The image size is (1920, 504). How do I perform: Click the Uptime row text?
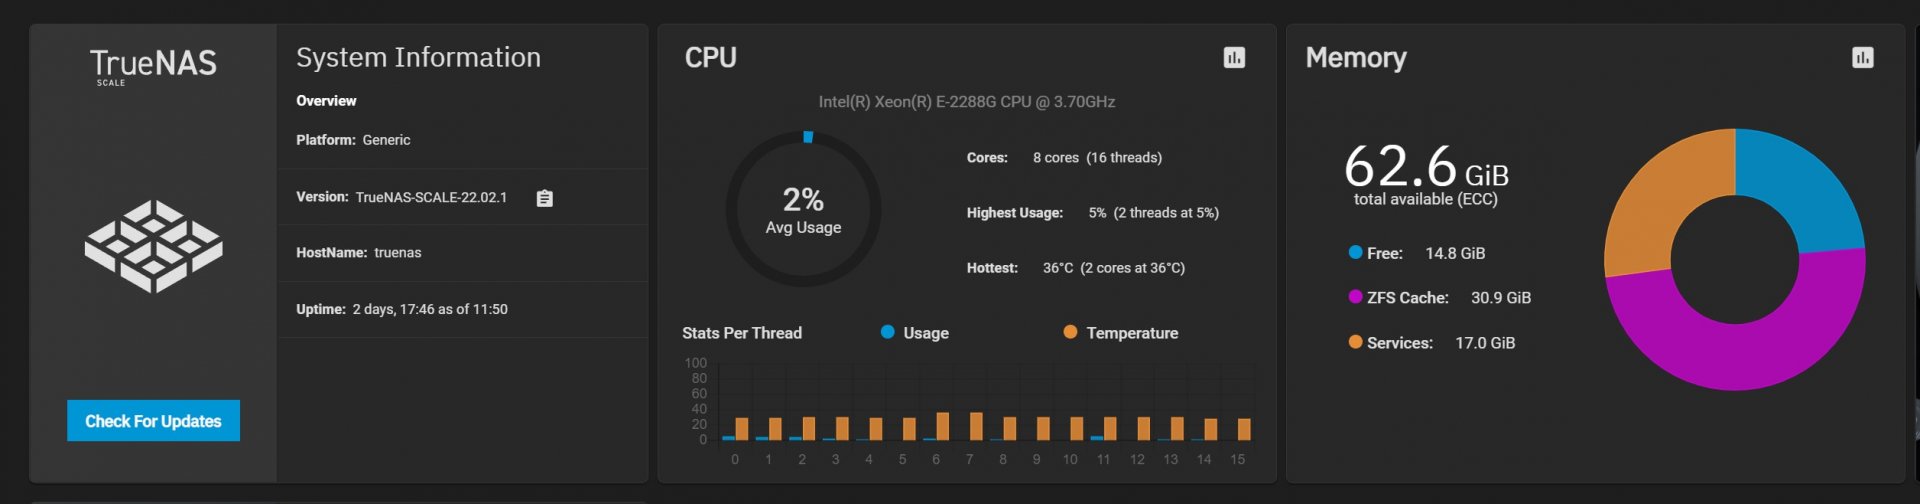click(x=402, y=310)
